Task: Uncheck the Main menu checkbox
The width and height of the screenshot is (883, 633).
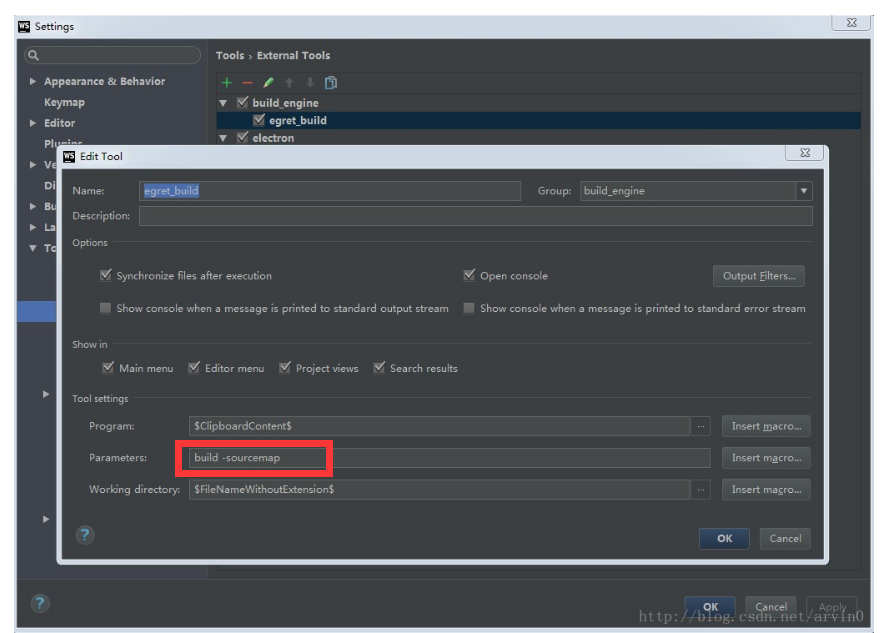Action: coord(108,368)
